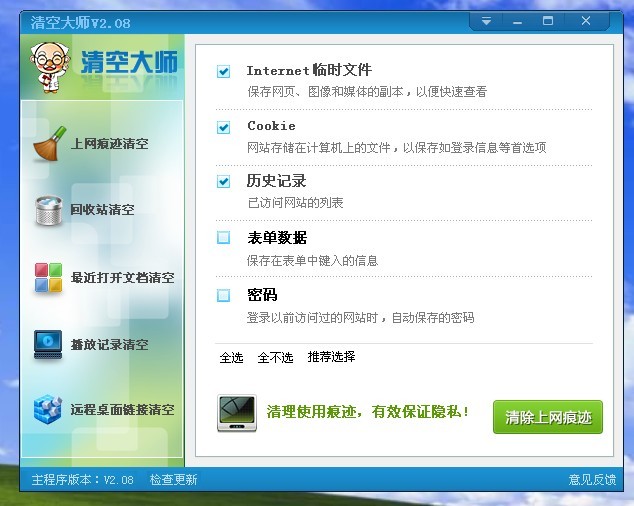Click the monitor icon beside the slogan

[x=236, y=412]
